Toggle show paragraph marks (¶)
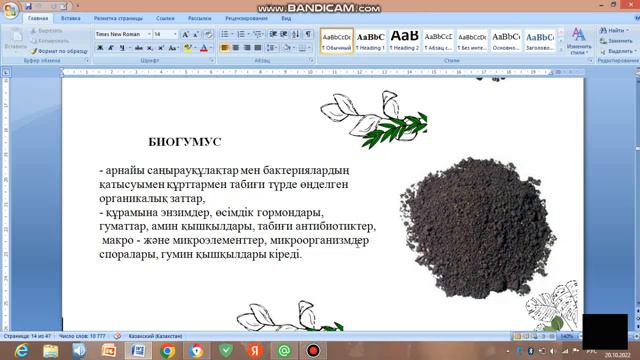The image size is (640, 360). [x=308, y=34]
